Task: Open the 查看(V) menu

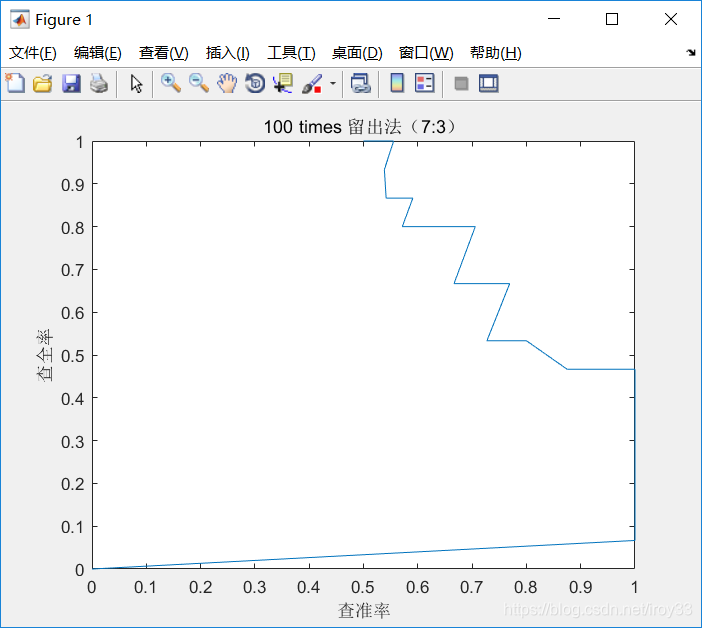Action: coord(163,53)
